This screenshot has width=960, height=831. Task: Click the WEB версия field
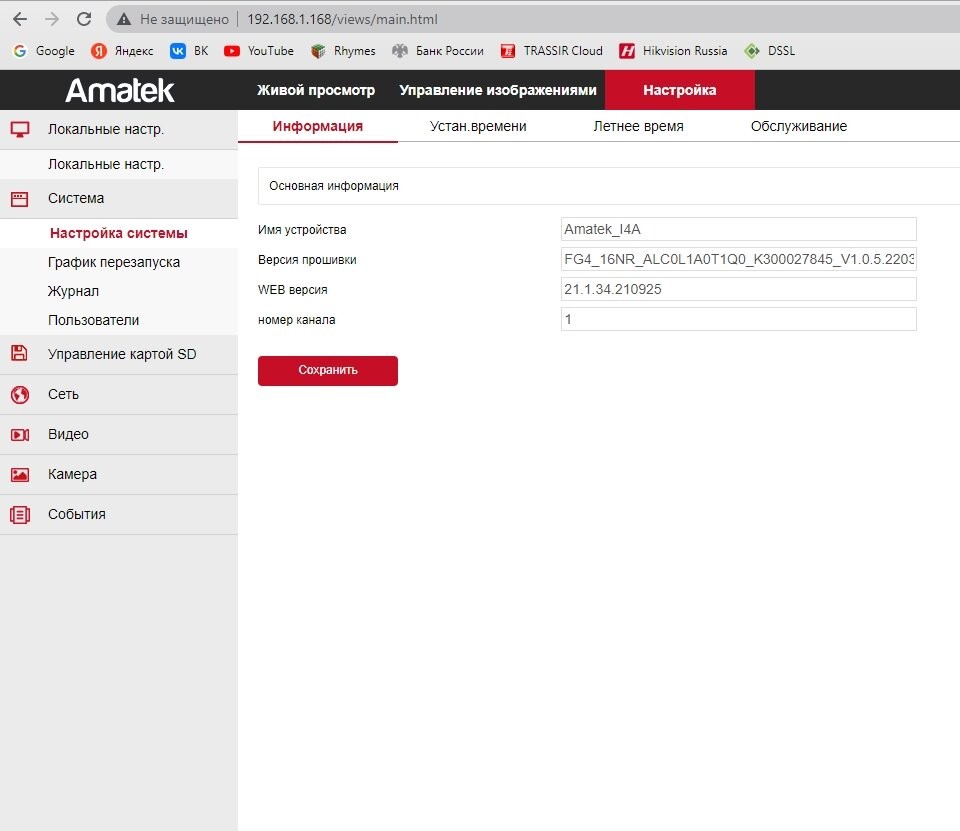pyautogui.click(x=738, y=289)
